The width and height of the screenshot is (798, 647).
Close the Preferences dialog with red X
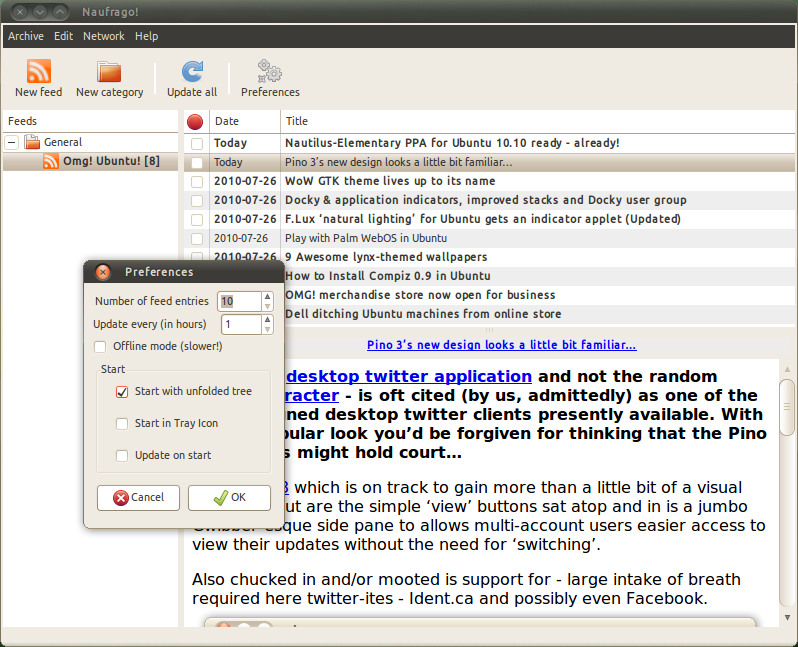(x=103, y=272)
